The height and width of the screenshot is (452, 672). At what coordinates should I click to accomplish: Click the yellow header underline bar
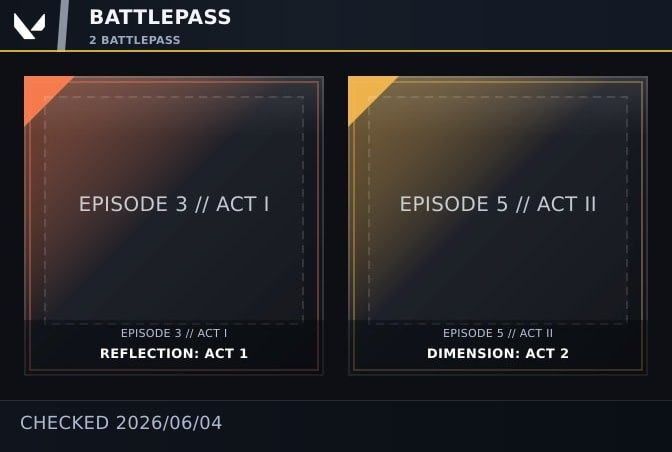pyautogui.click(x=336, y=51)
